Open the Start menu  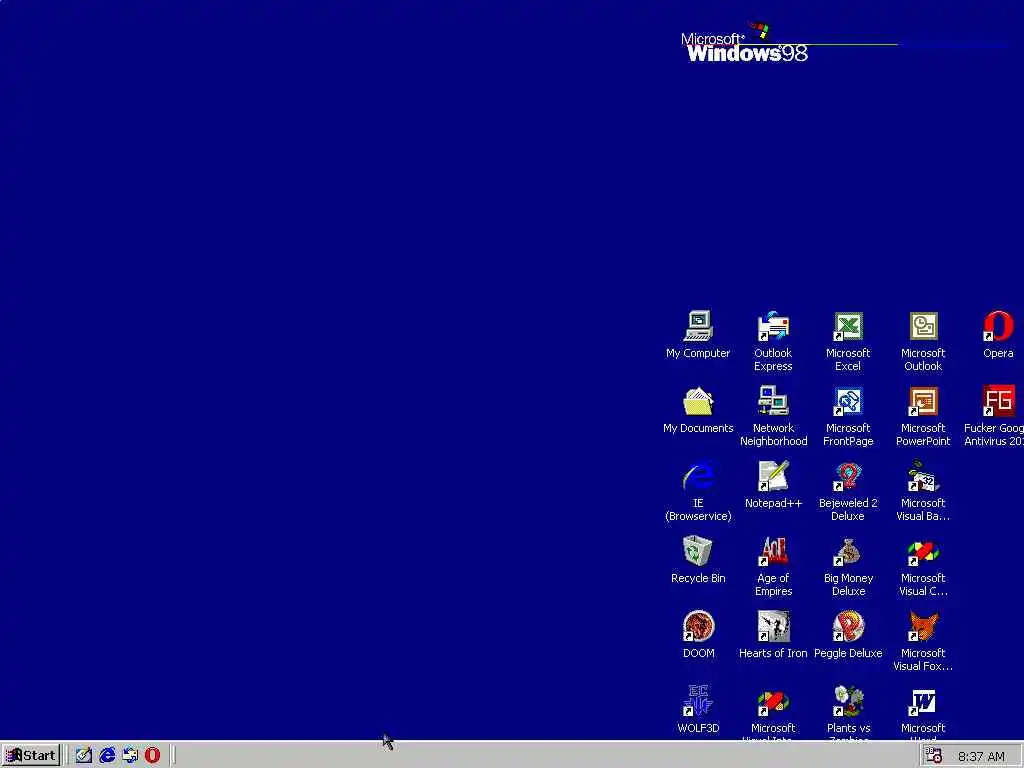click(31, 756)
